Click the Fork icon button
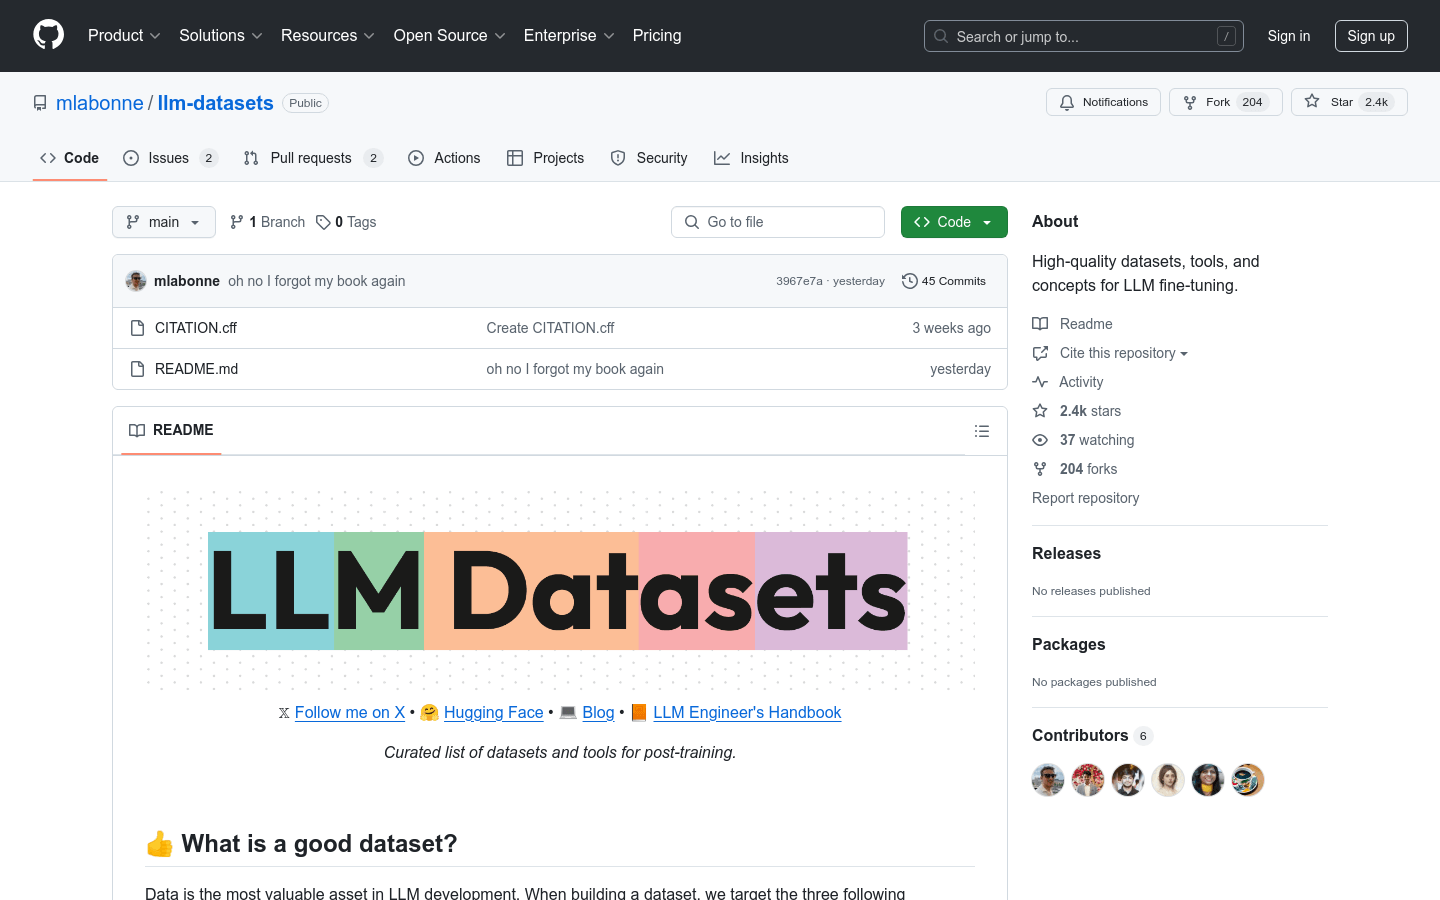This screenshot has height=900, width=1440. coord(1225,102)
